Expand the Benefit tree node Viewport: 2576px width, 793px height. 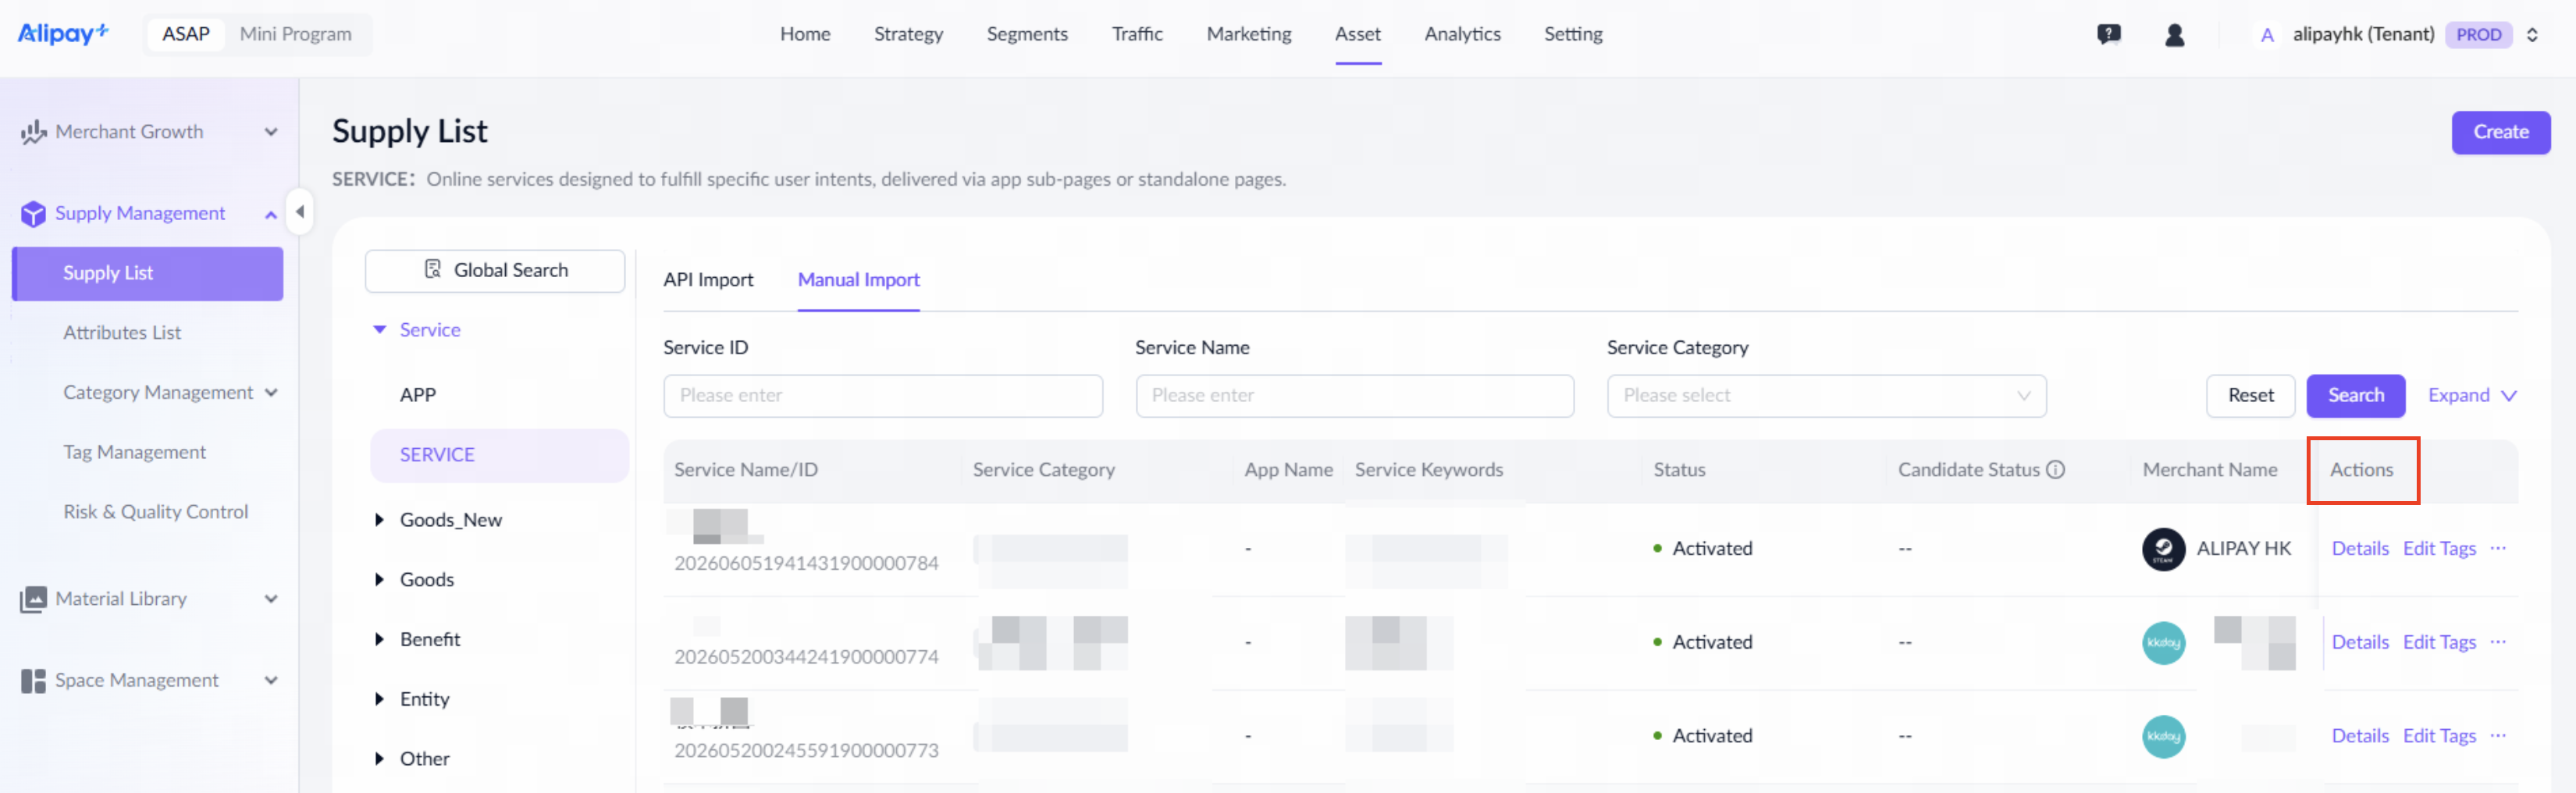tap(379, 639)
